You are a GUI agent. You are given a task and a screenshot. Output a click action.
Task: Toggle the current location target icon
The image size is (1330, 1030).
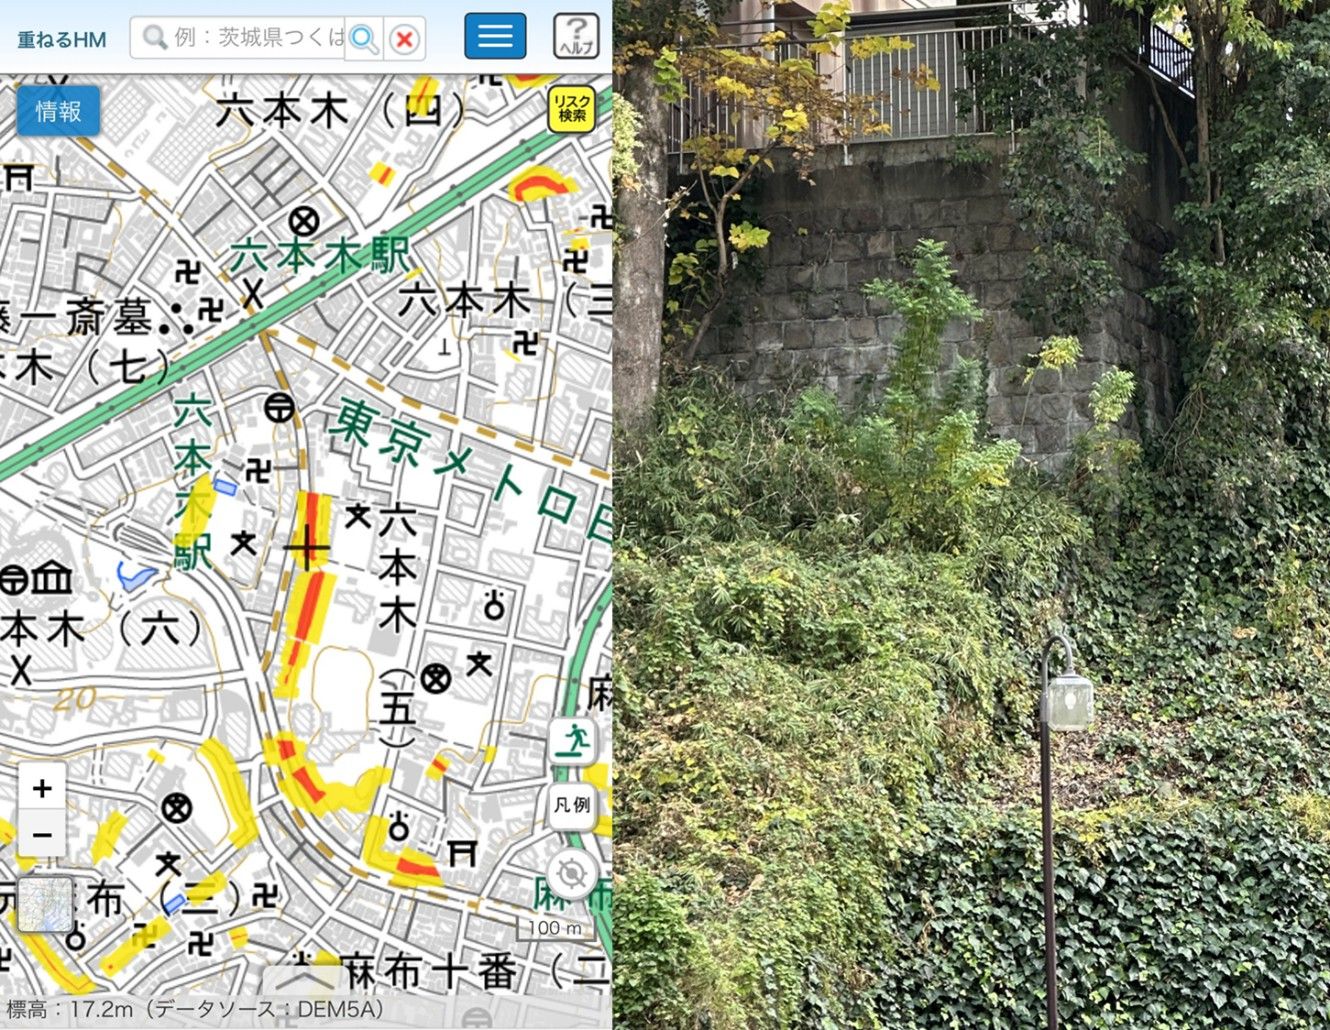tap(572, 875)
